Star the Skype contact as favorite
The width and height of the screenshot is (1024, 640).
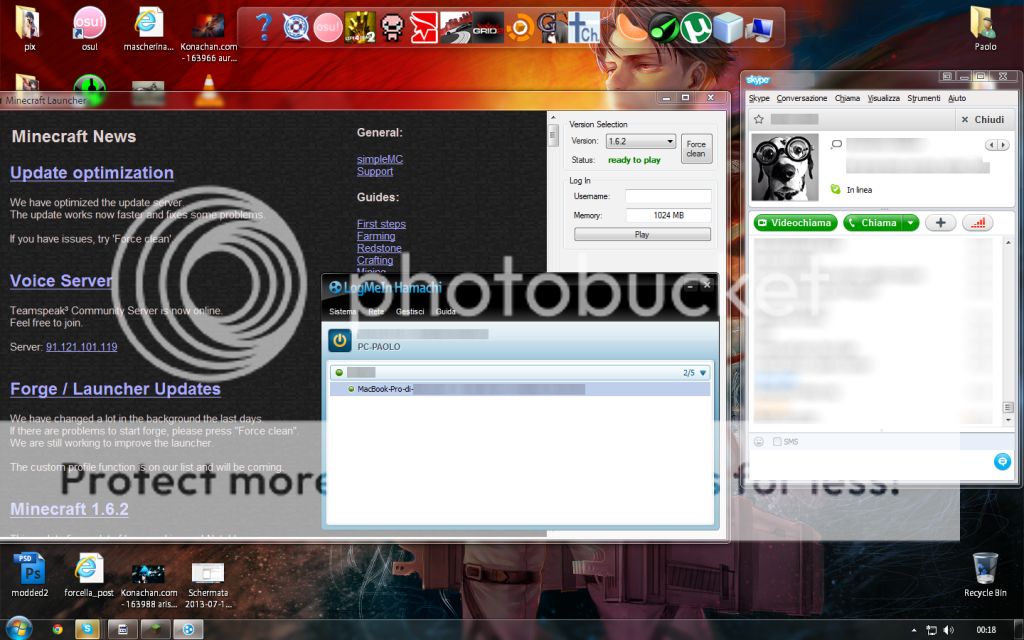click(759, 119)
